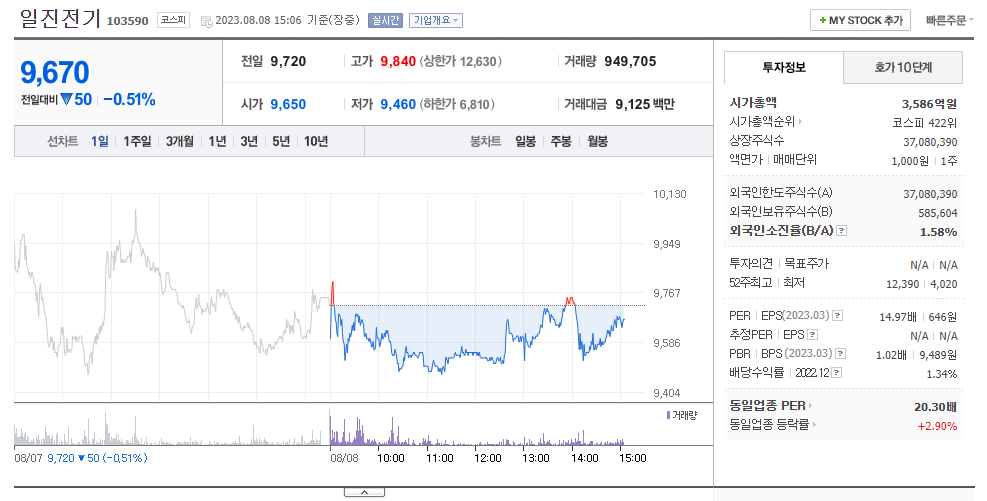Select the 10년 line chart period

[316, 141]
